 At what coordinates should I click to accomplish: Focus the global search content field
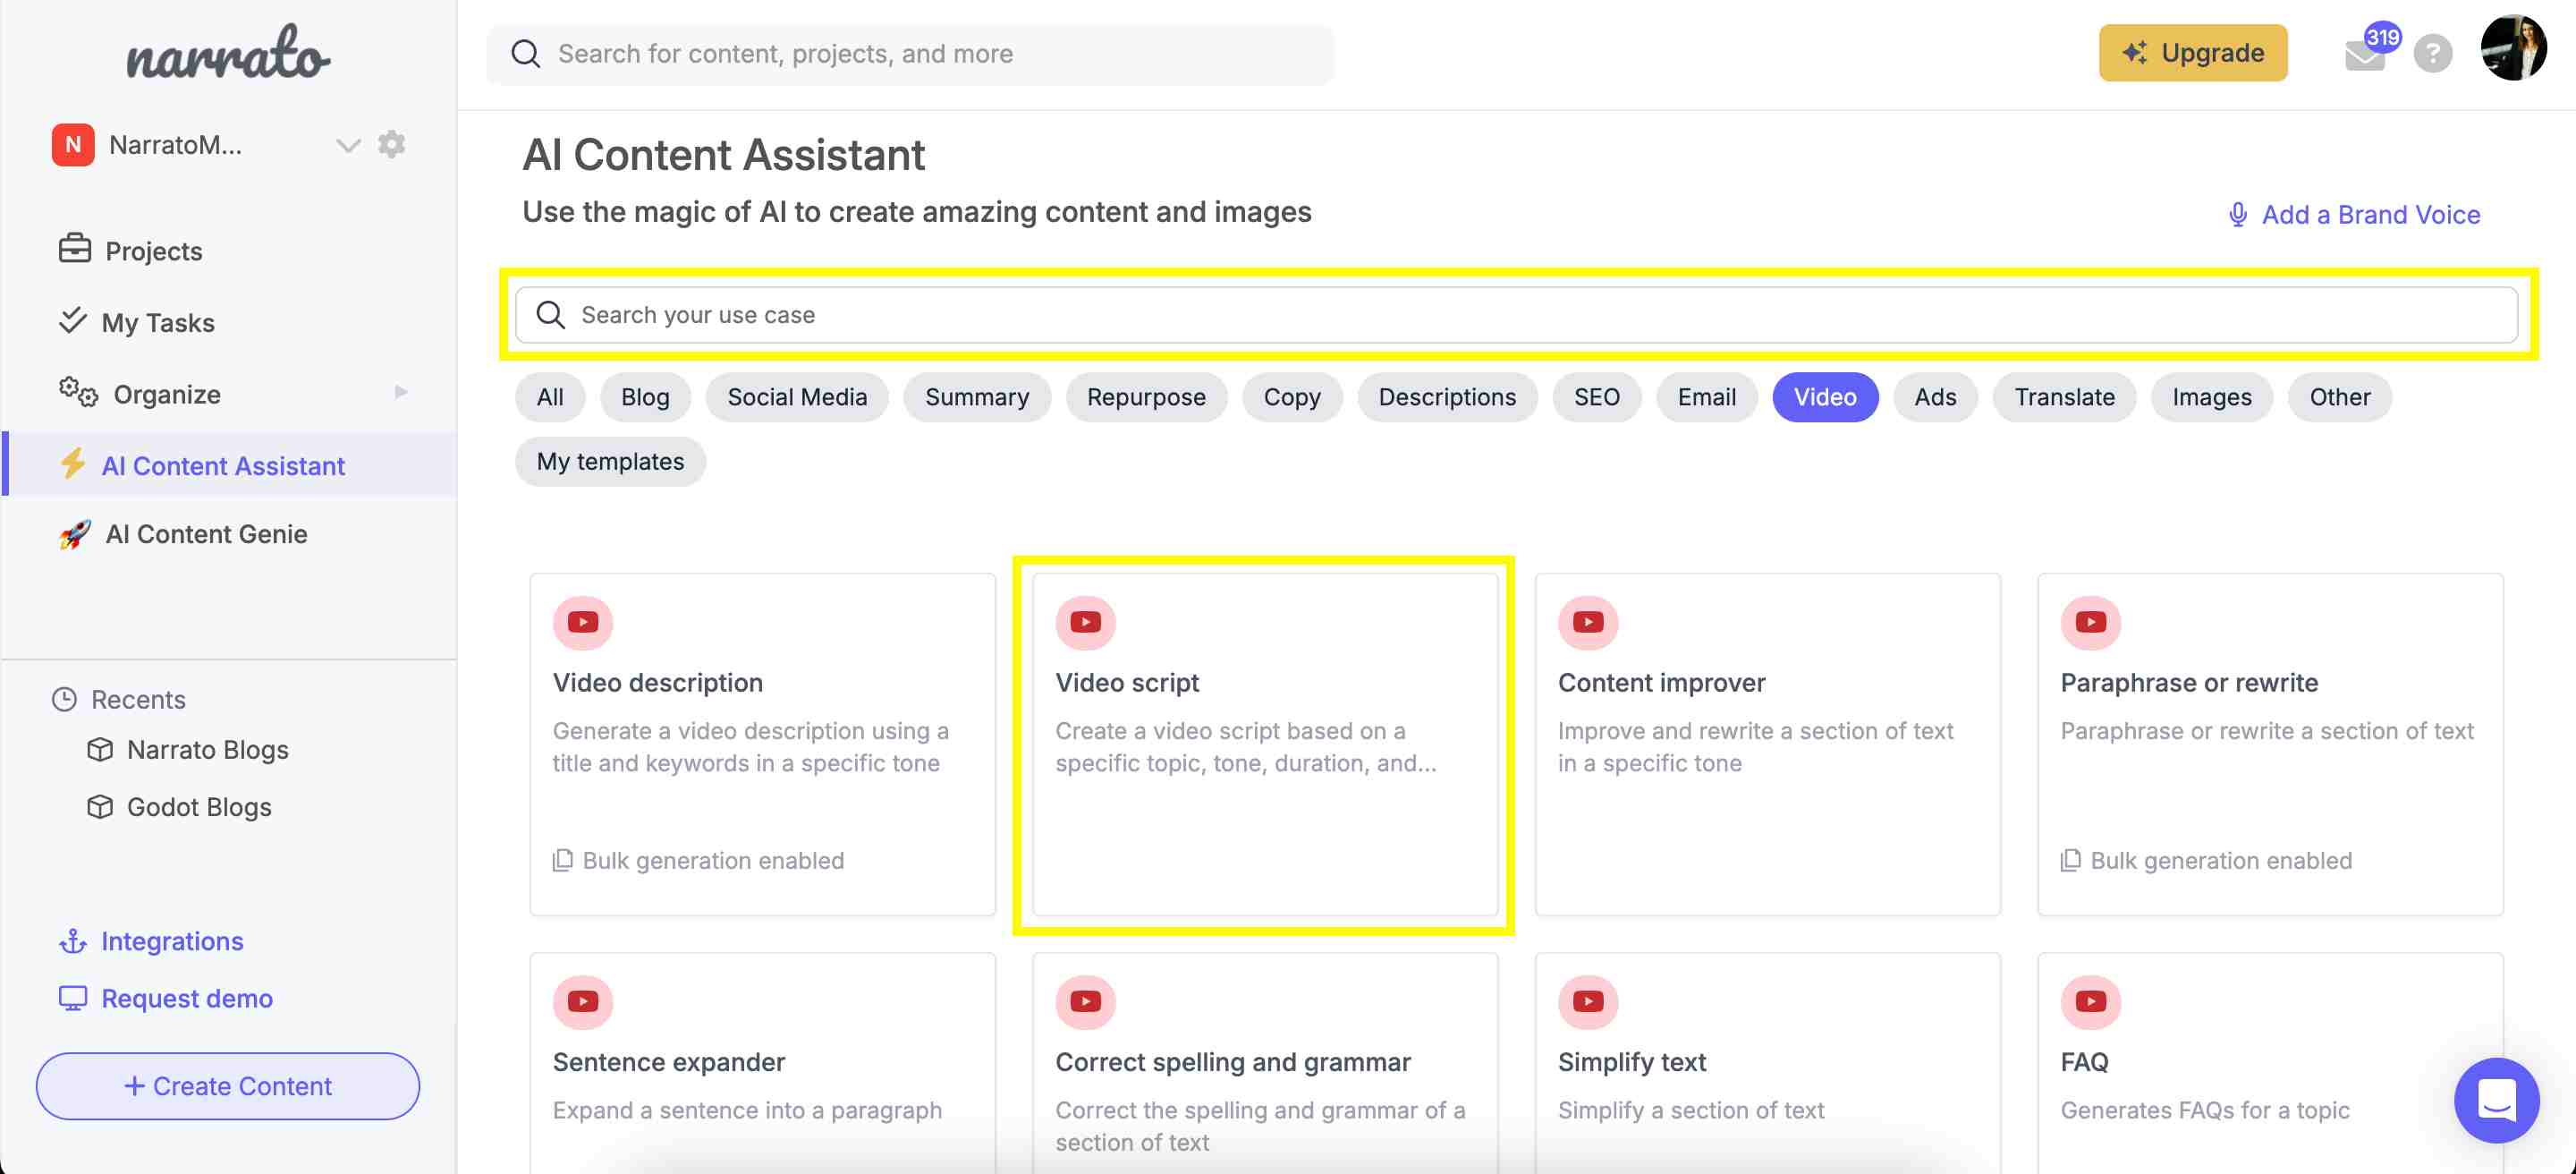tap(910, 54)
